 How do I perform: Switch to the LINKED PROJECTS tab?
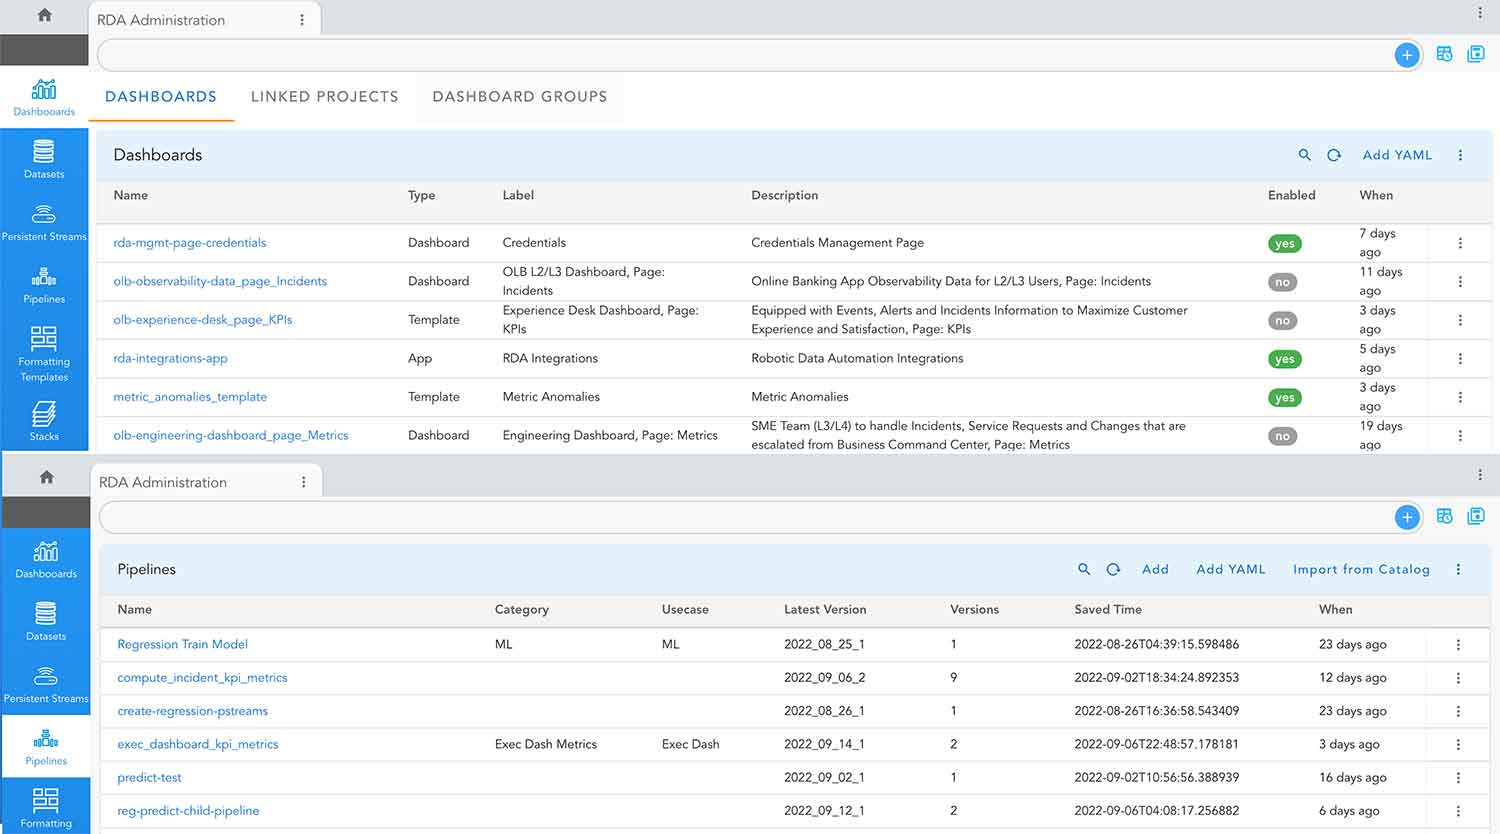coord(325,96)
